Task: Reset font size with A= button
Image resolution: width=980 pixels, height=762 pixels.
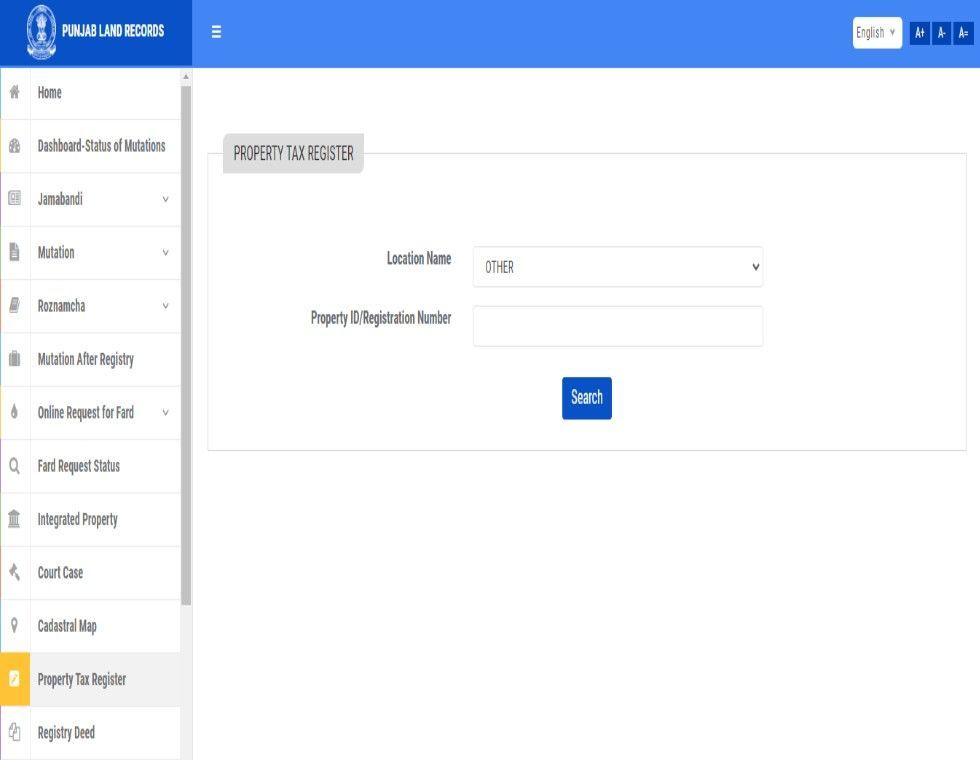Action: (963, 33)
